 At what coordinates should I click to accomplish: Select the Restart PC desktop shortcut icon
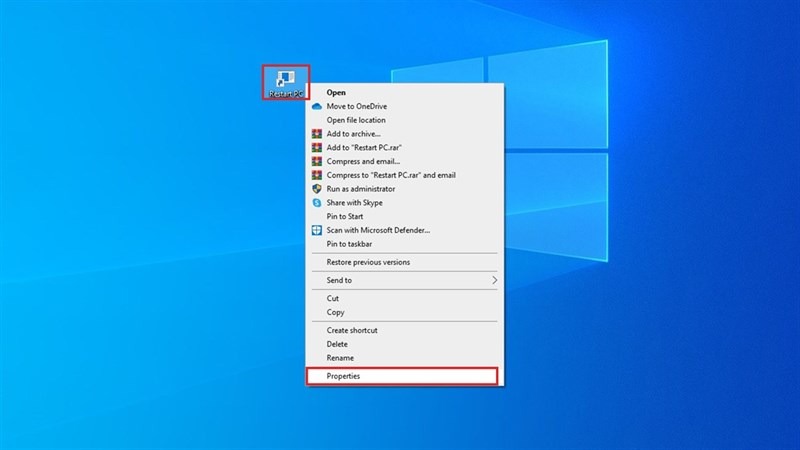(286, 82)
